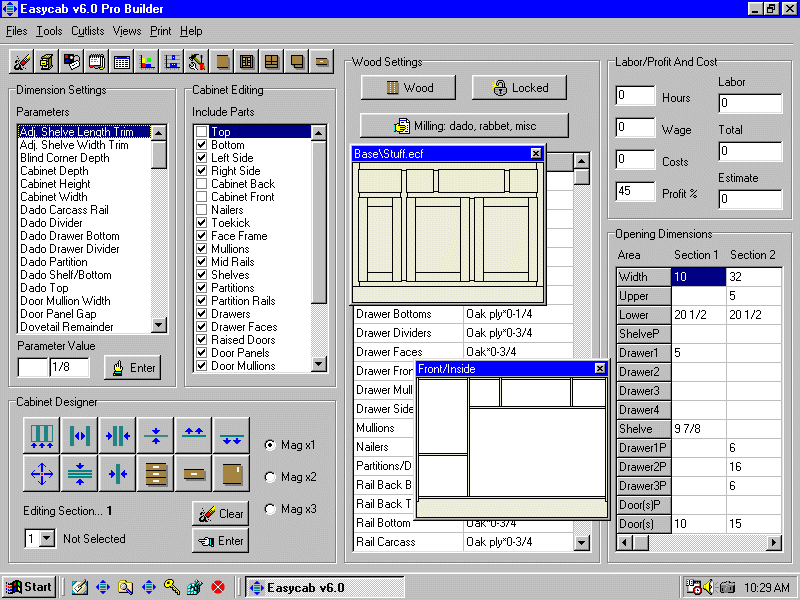Uncheck the Bottom part checkbox

coord(202,145)
